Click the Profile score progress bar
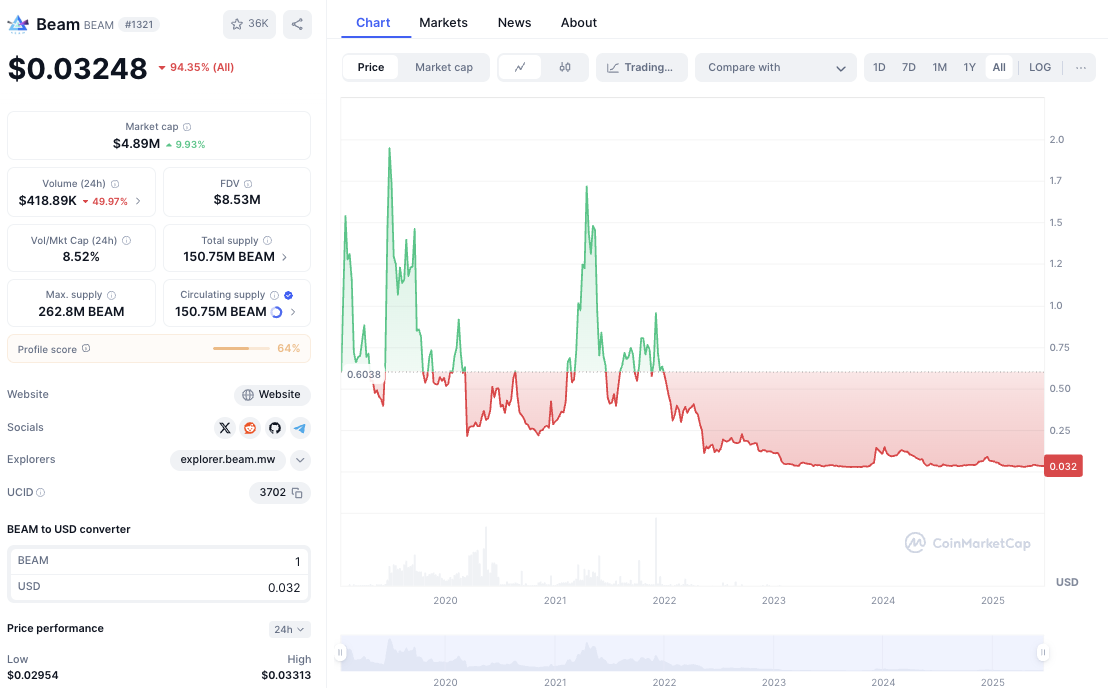The width and height of the screenshot is (1108, 688). coord(241,348)
